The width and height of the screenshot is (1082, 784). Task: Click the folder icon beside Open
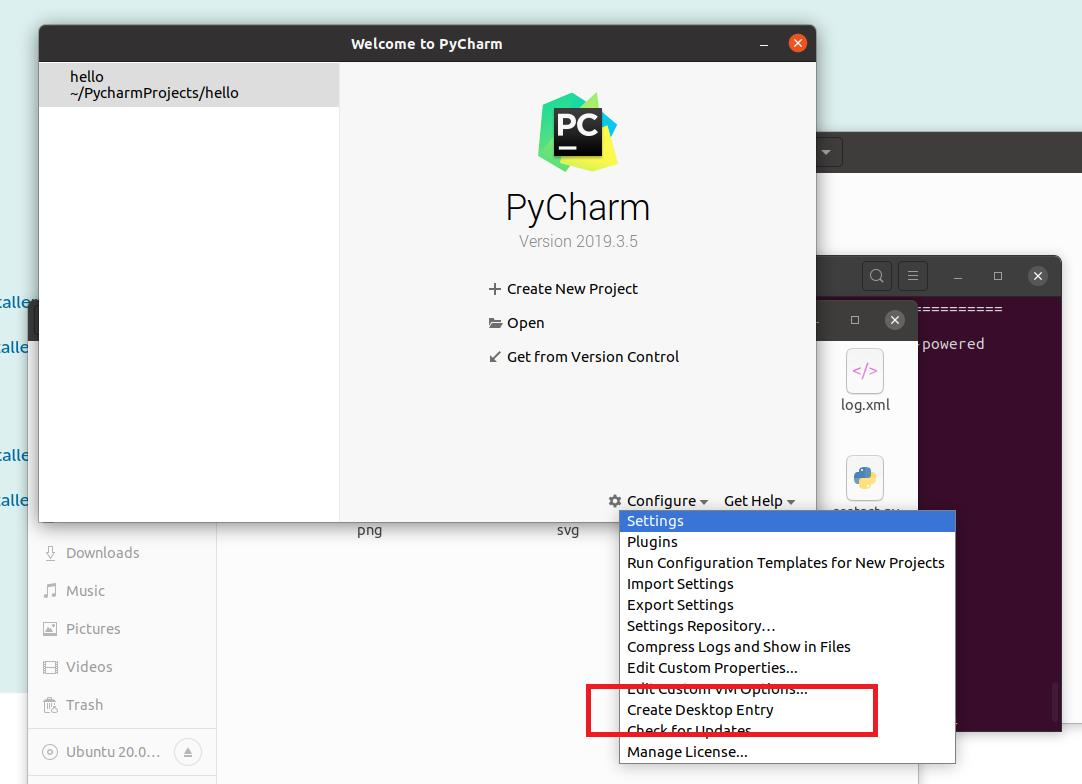(495, 323)
